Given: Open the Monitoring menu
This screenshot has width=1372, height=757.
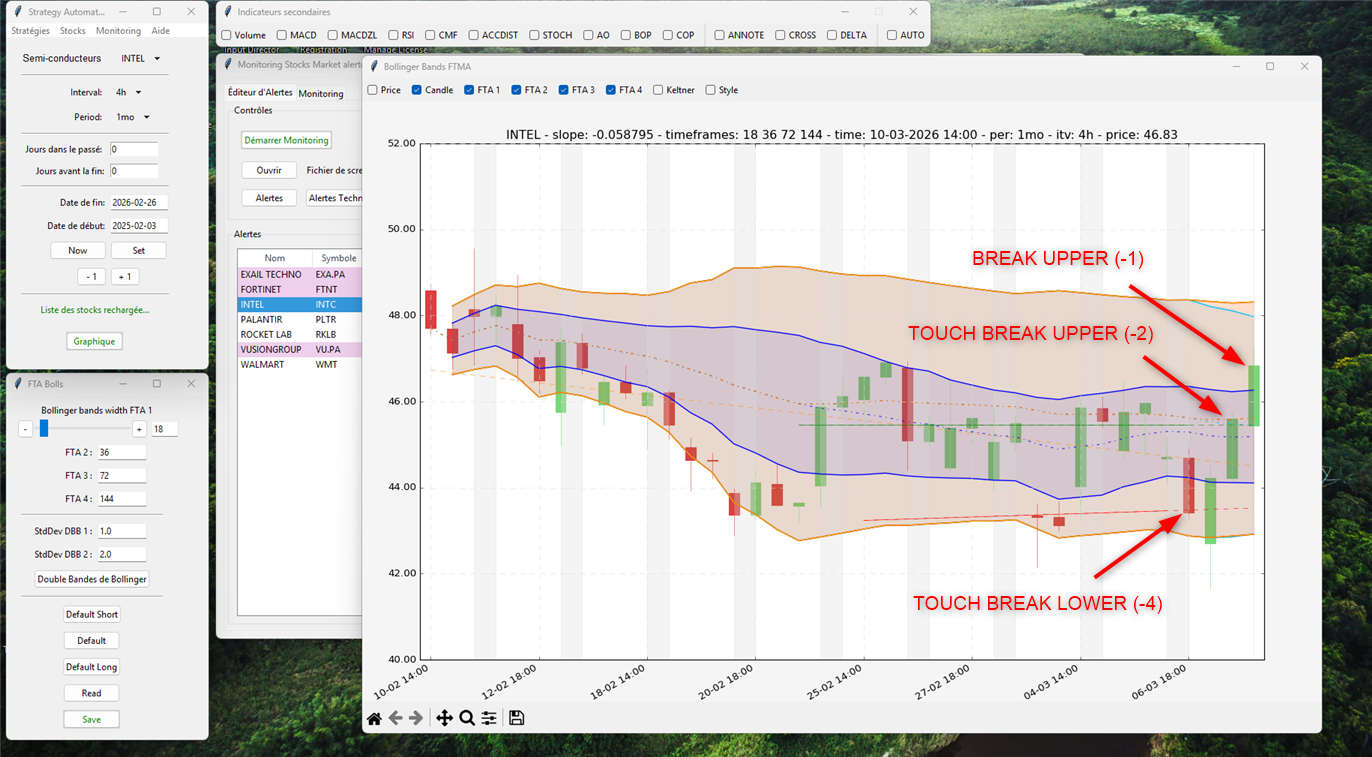Looking at the screenshot, I should tap(118, 31).
